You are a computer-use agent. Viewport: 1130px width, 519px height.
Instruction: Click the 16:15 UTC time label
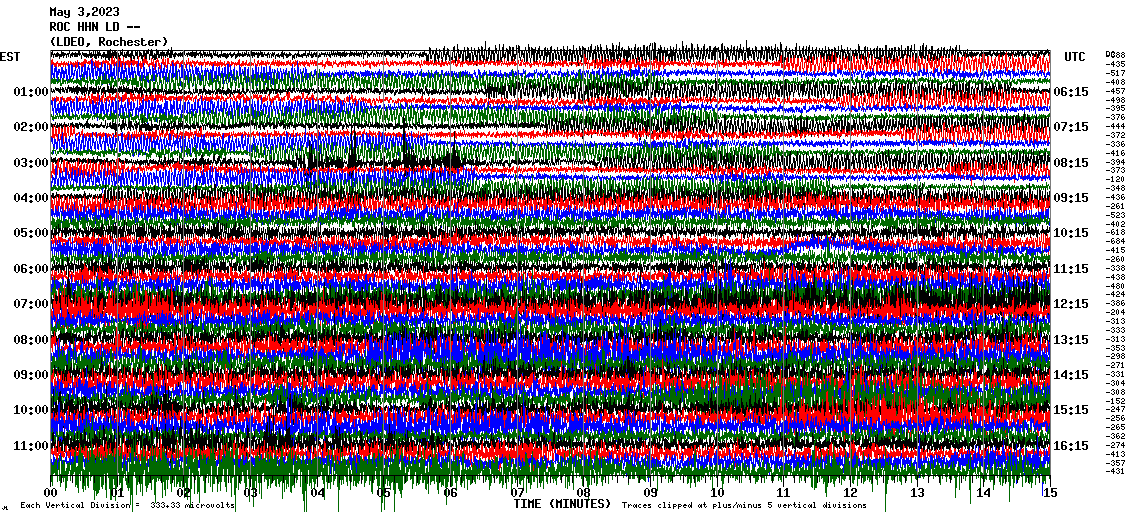click(1071, 446)
